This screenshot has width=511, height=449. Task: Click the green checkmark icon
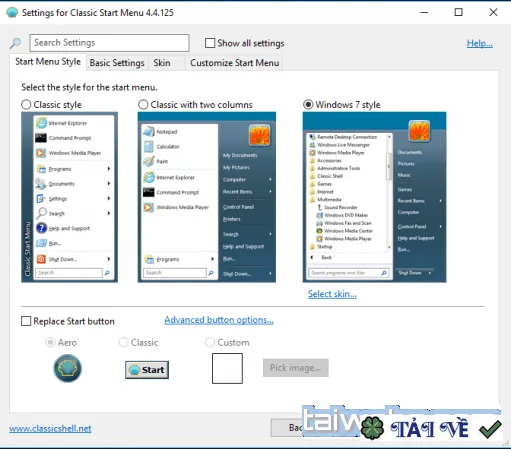tap(490, 429)
